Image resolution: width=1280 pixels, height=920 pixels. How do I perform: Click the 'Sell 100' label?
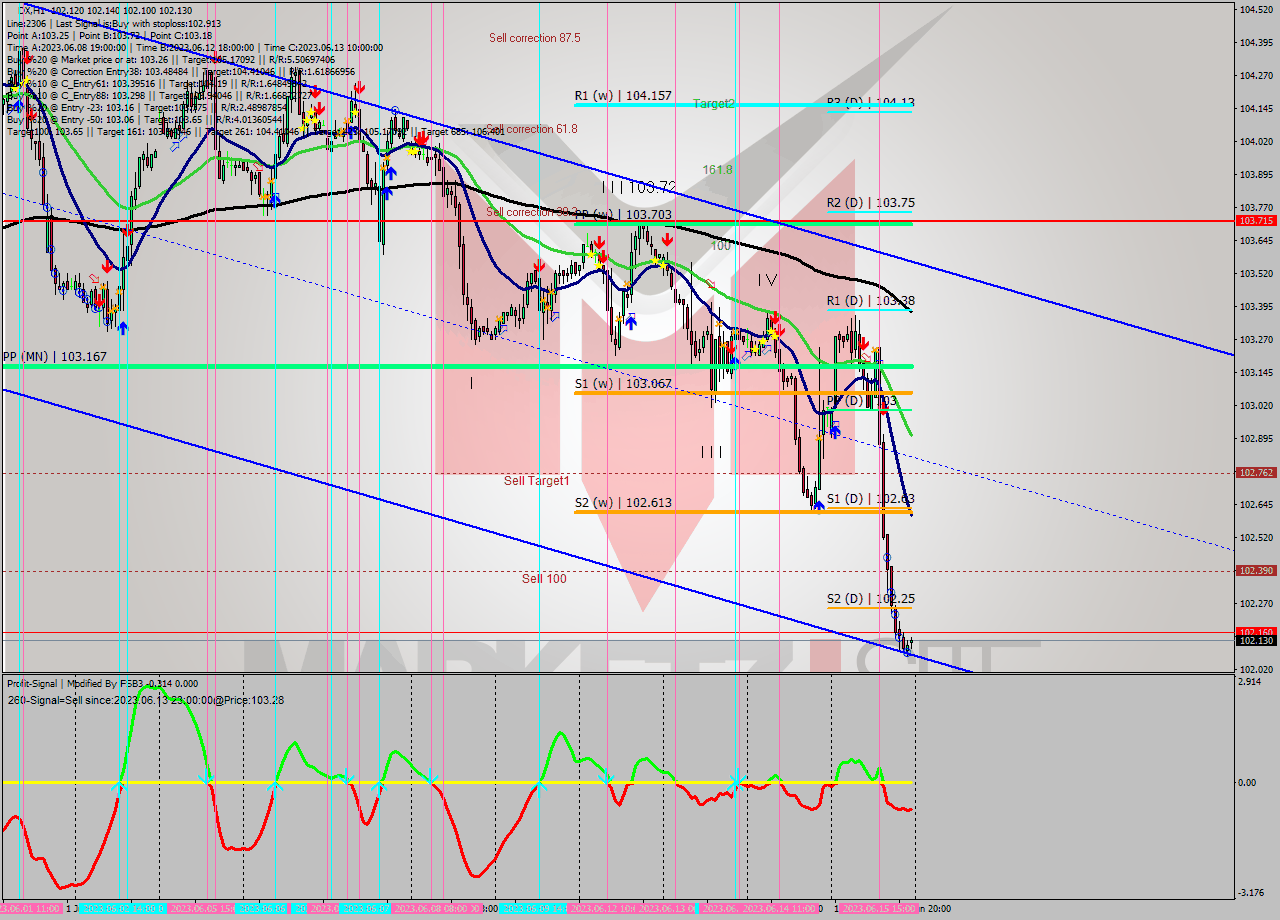coord(544,578)
